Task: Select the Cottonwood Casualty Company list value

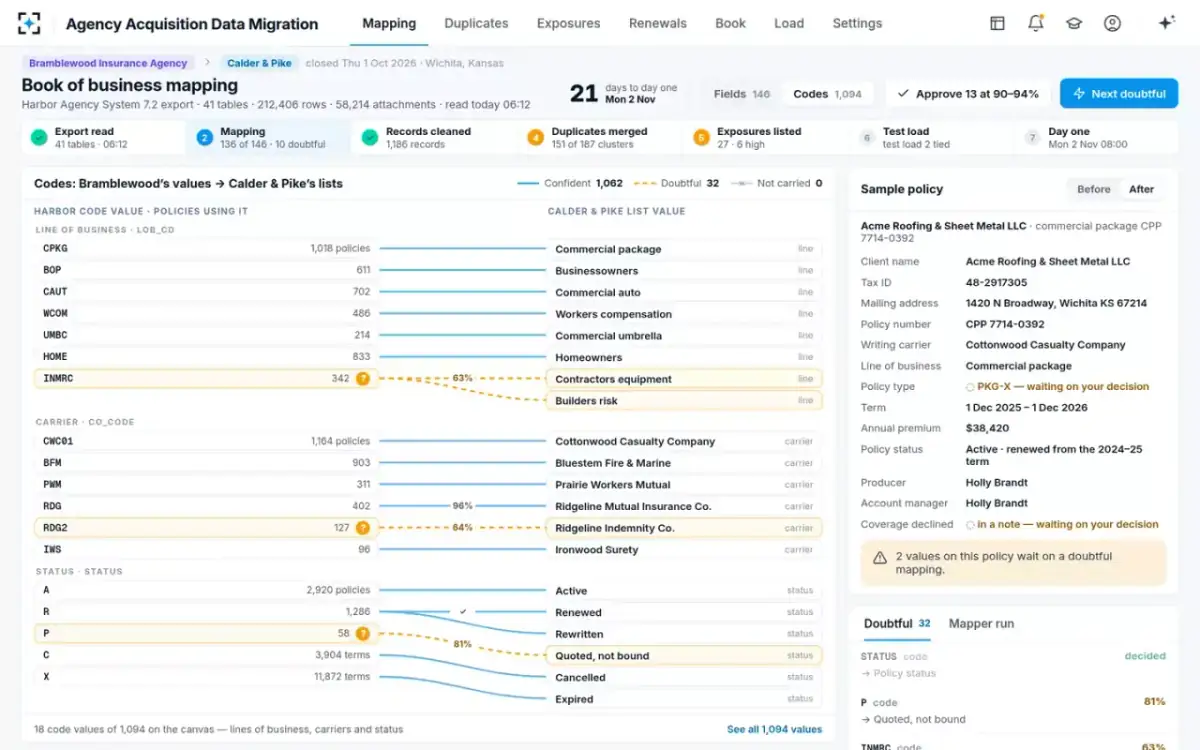Action: click(684, 441)
